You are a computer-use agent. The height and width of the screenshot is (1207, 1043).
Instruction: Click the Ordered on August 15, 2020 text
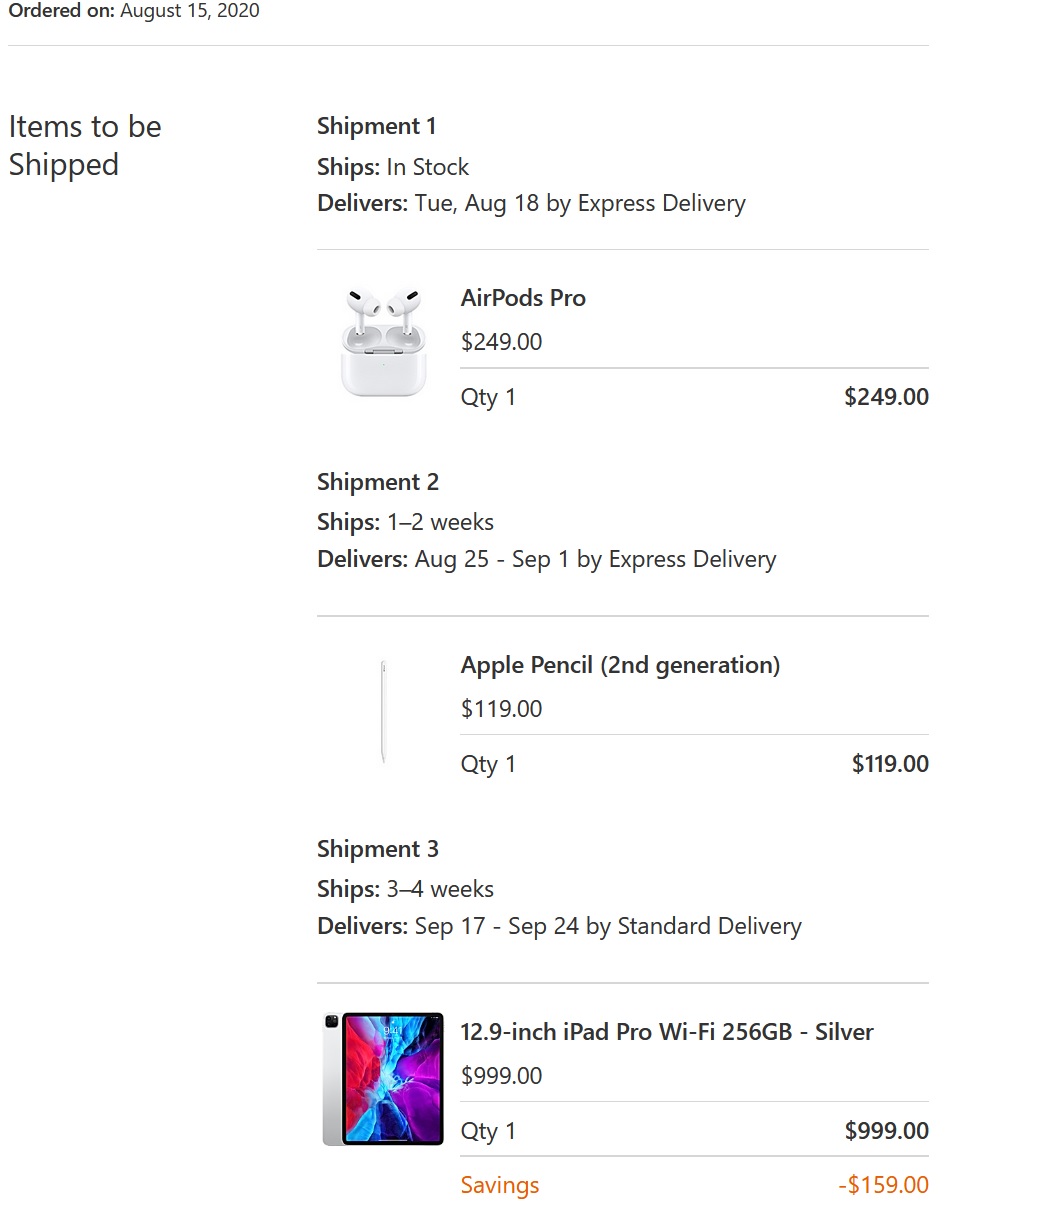134,11
